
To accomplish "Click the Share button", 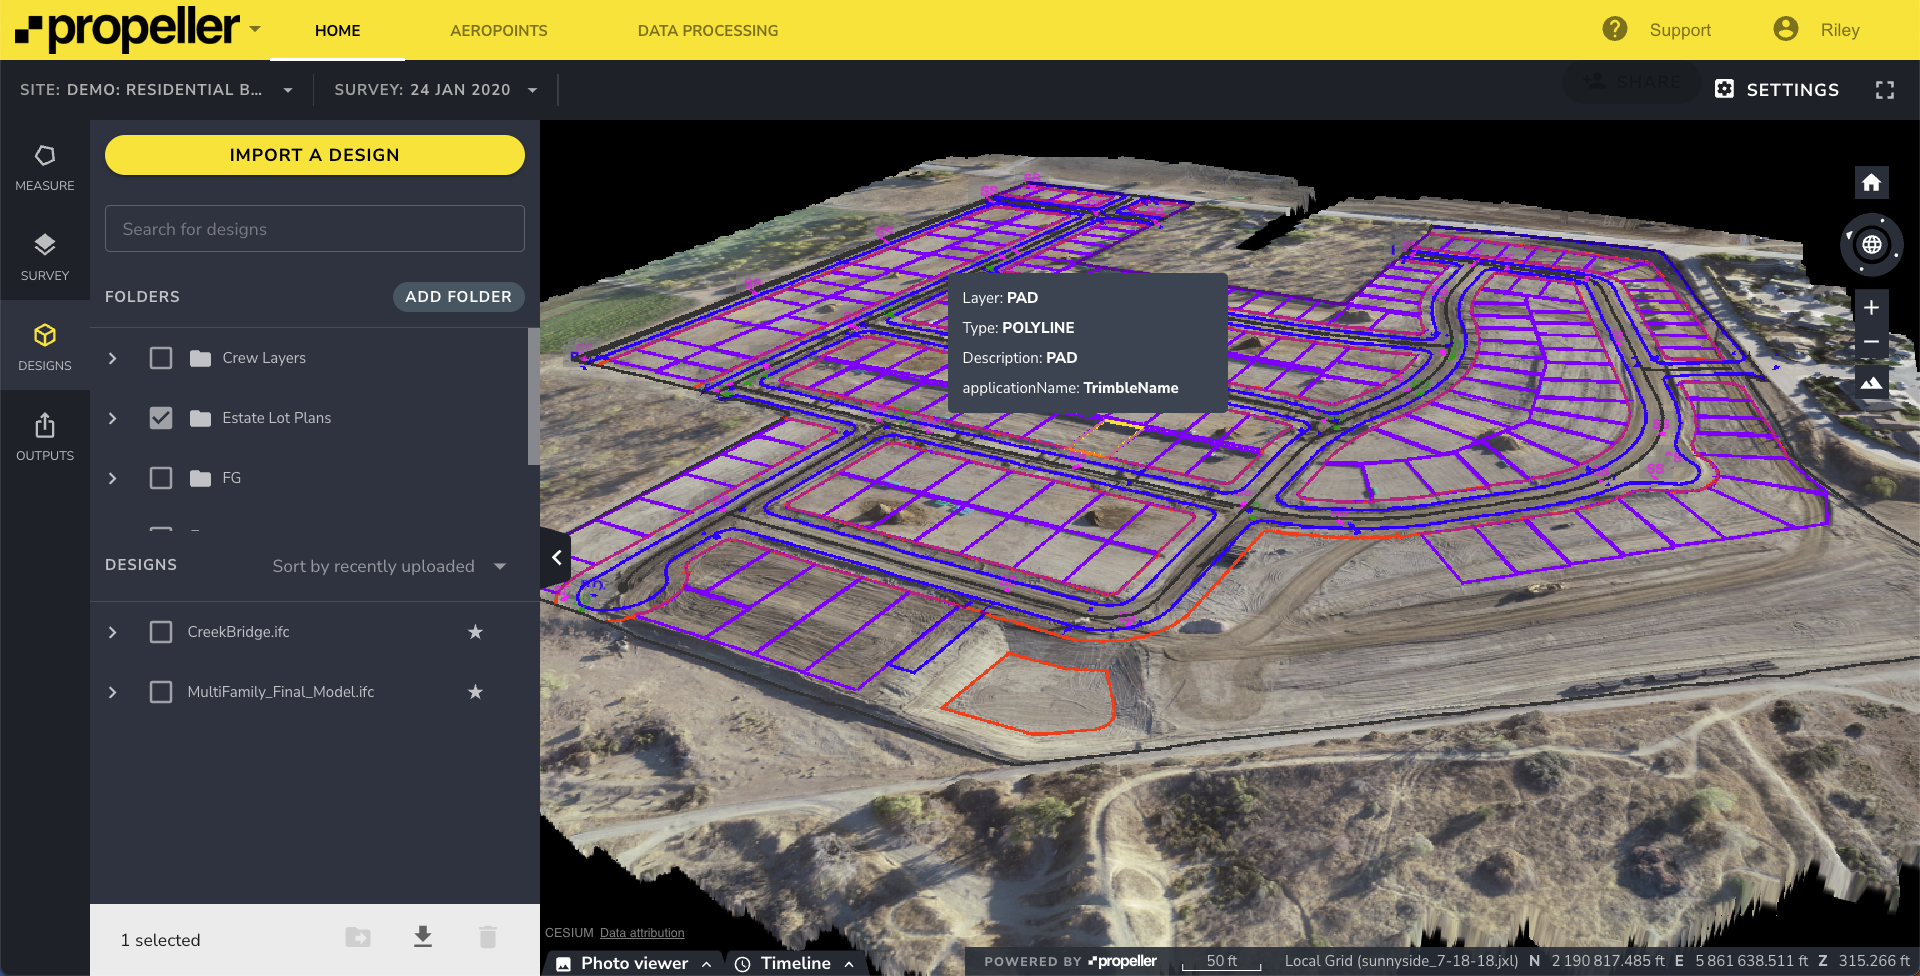I will 1633,82.
